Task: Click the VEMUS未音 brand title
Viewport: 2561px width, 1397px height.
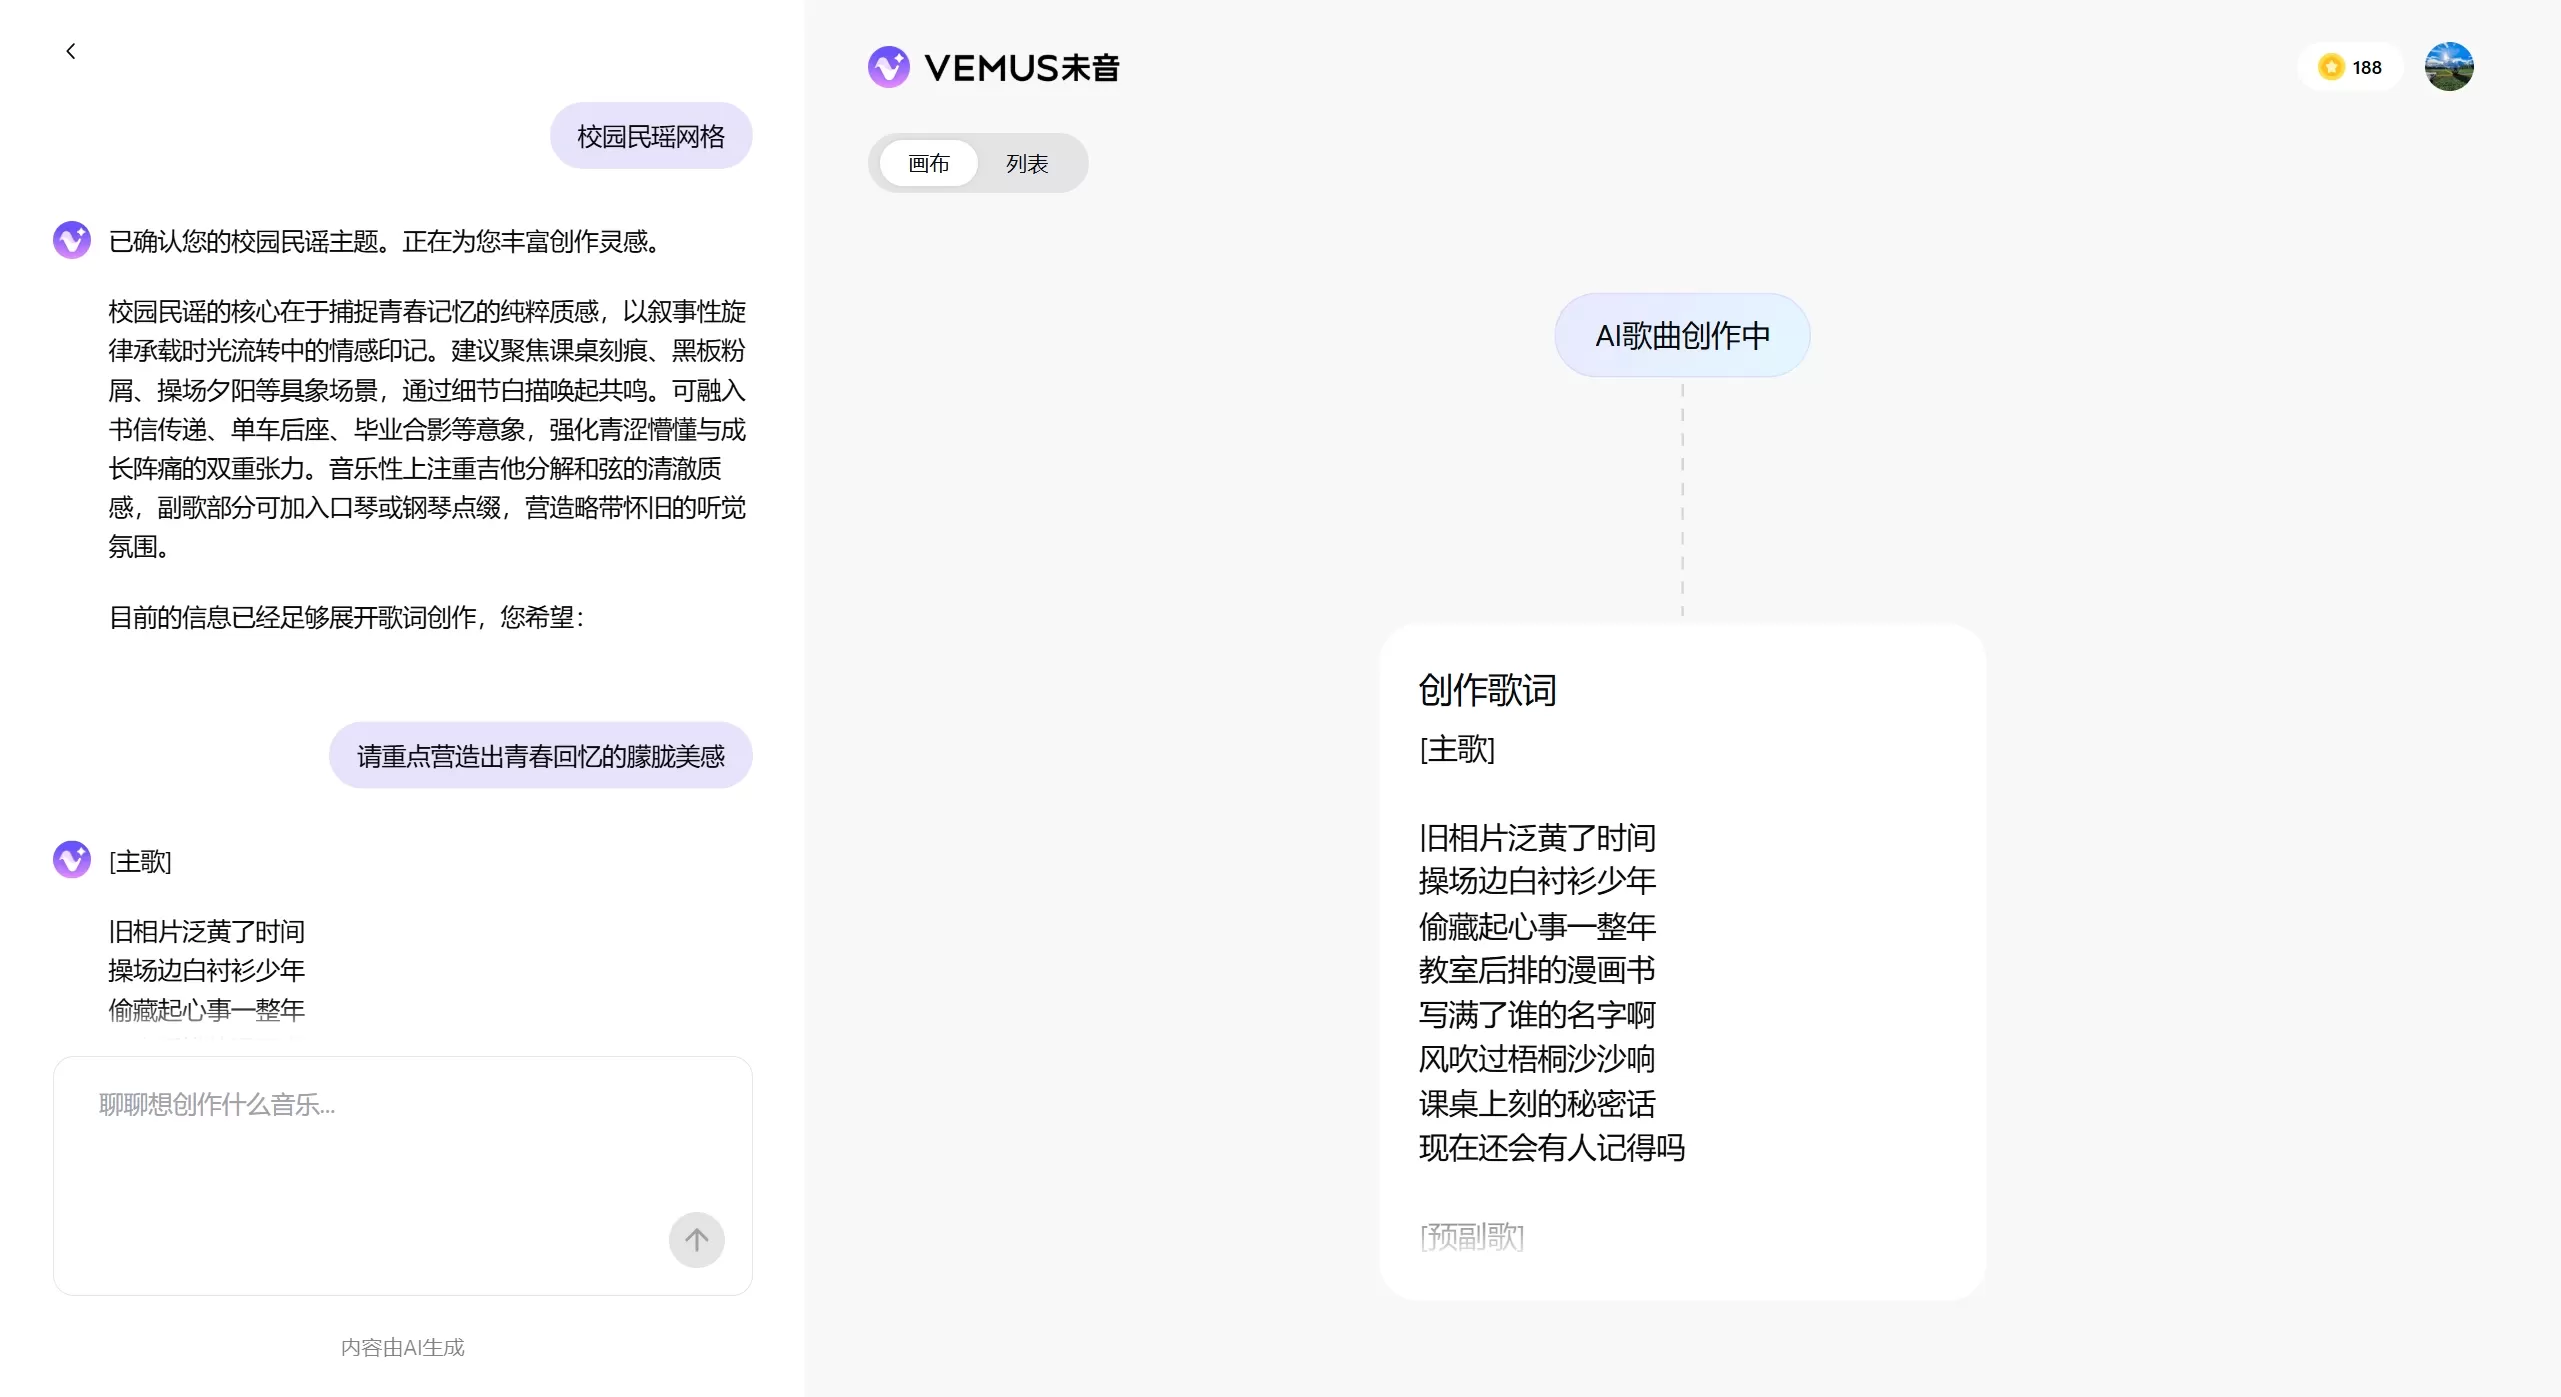Action: (x=1021, y=67)
